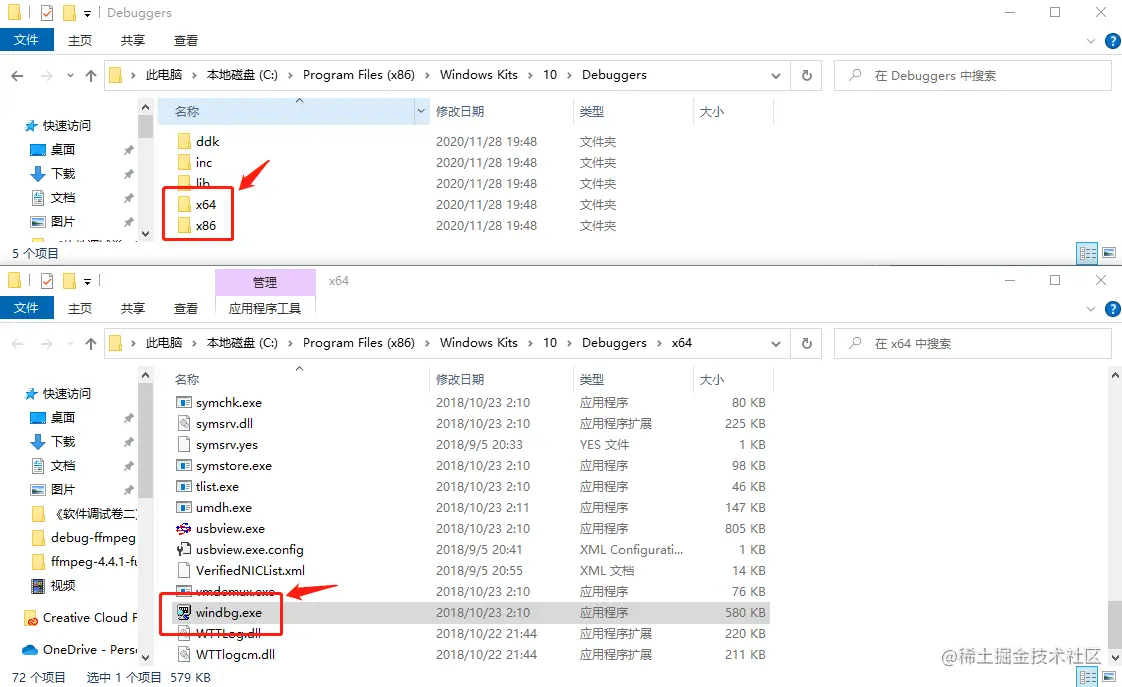Refresh the Debuggers folder view
Image resolution: width=1122 pixels, height=687 pixels.
click(806, 75)
